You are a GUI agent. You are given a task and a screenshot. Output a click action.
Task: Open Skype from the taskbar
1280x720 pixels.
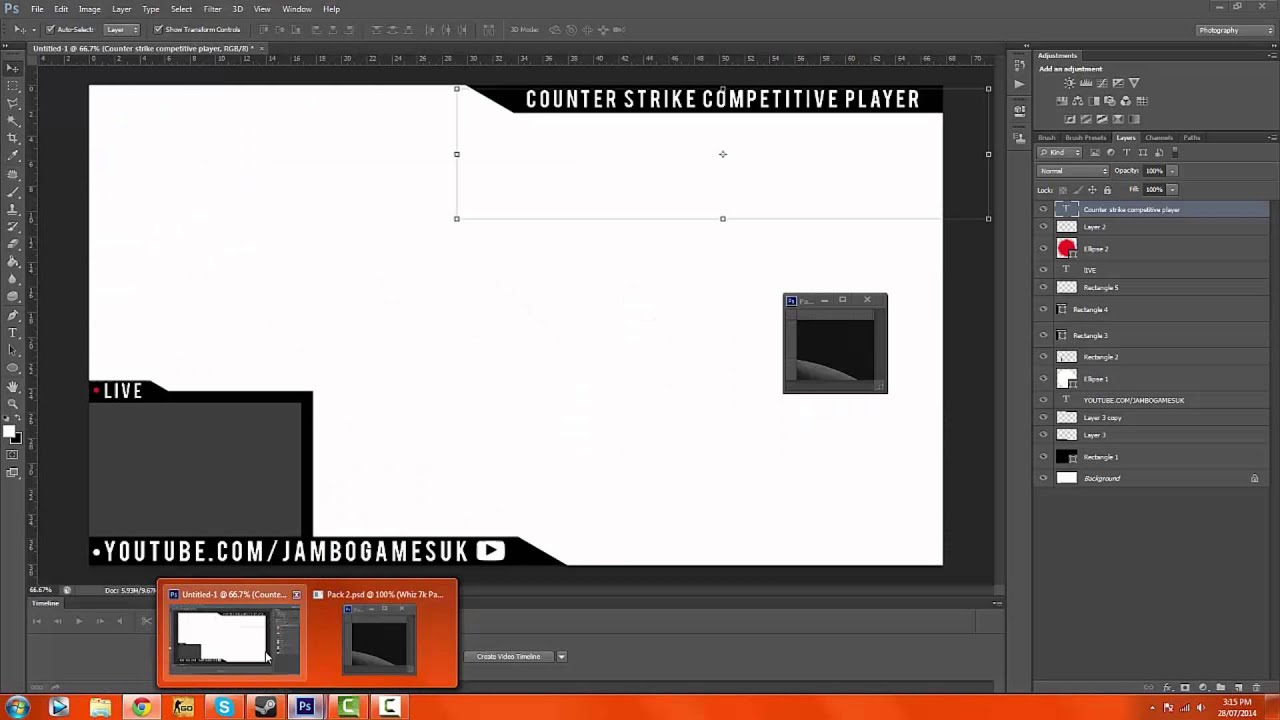pos(223,707)
